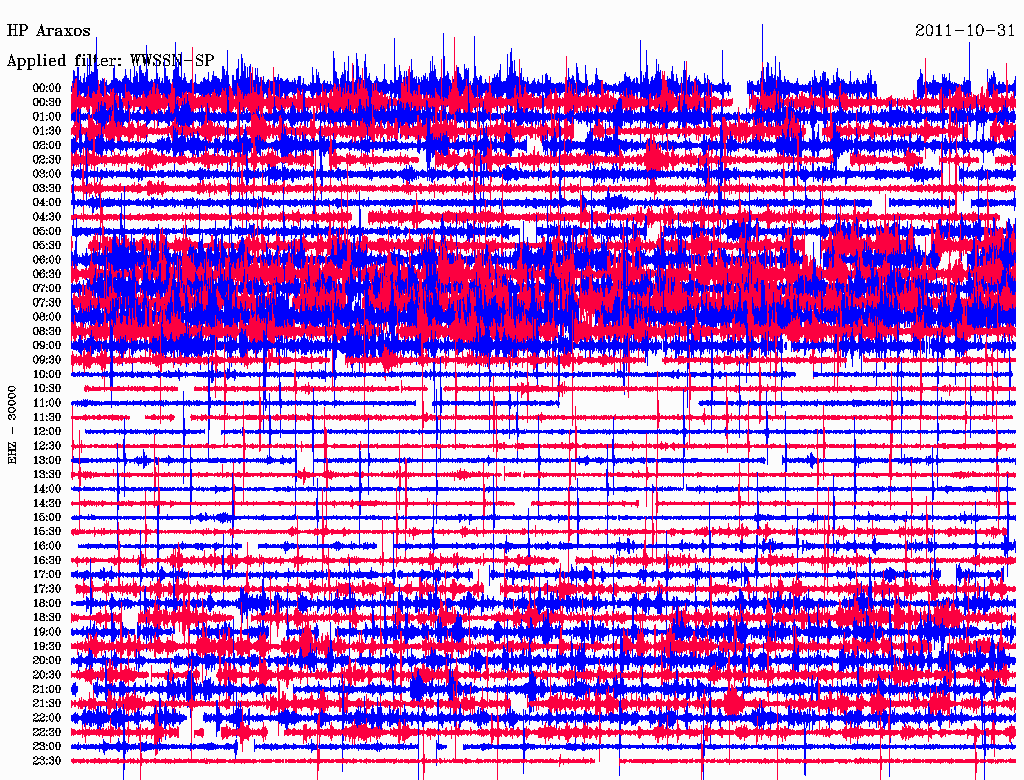1024x780 pixels.
Task: Select the 14:30 time label
Action: [x=47, y=503]
